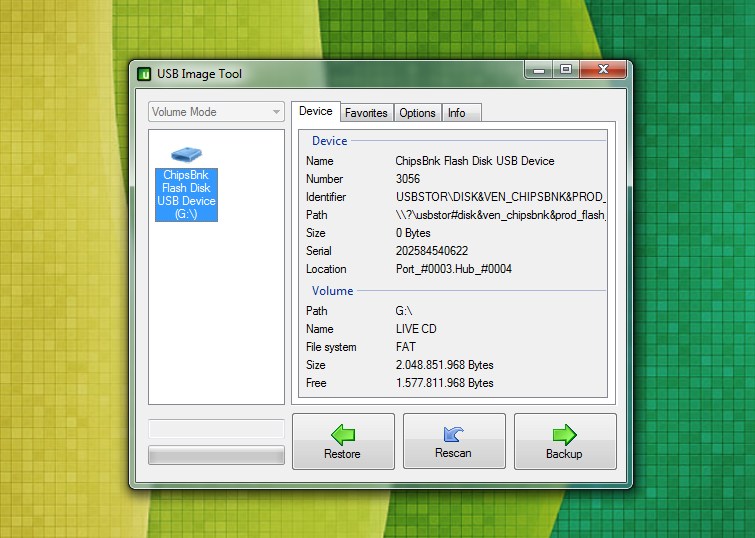
Task: Click the FAT file system value
Action: tap(405, 347)
